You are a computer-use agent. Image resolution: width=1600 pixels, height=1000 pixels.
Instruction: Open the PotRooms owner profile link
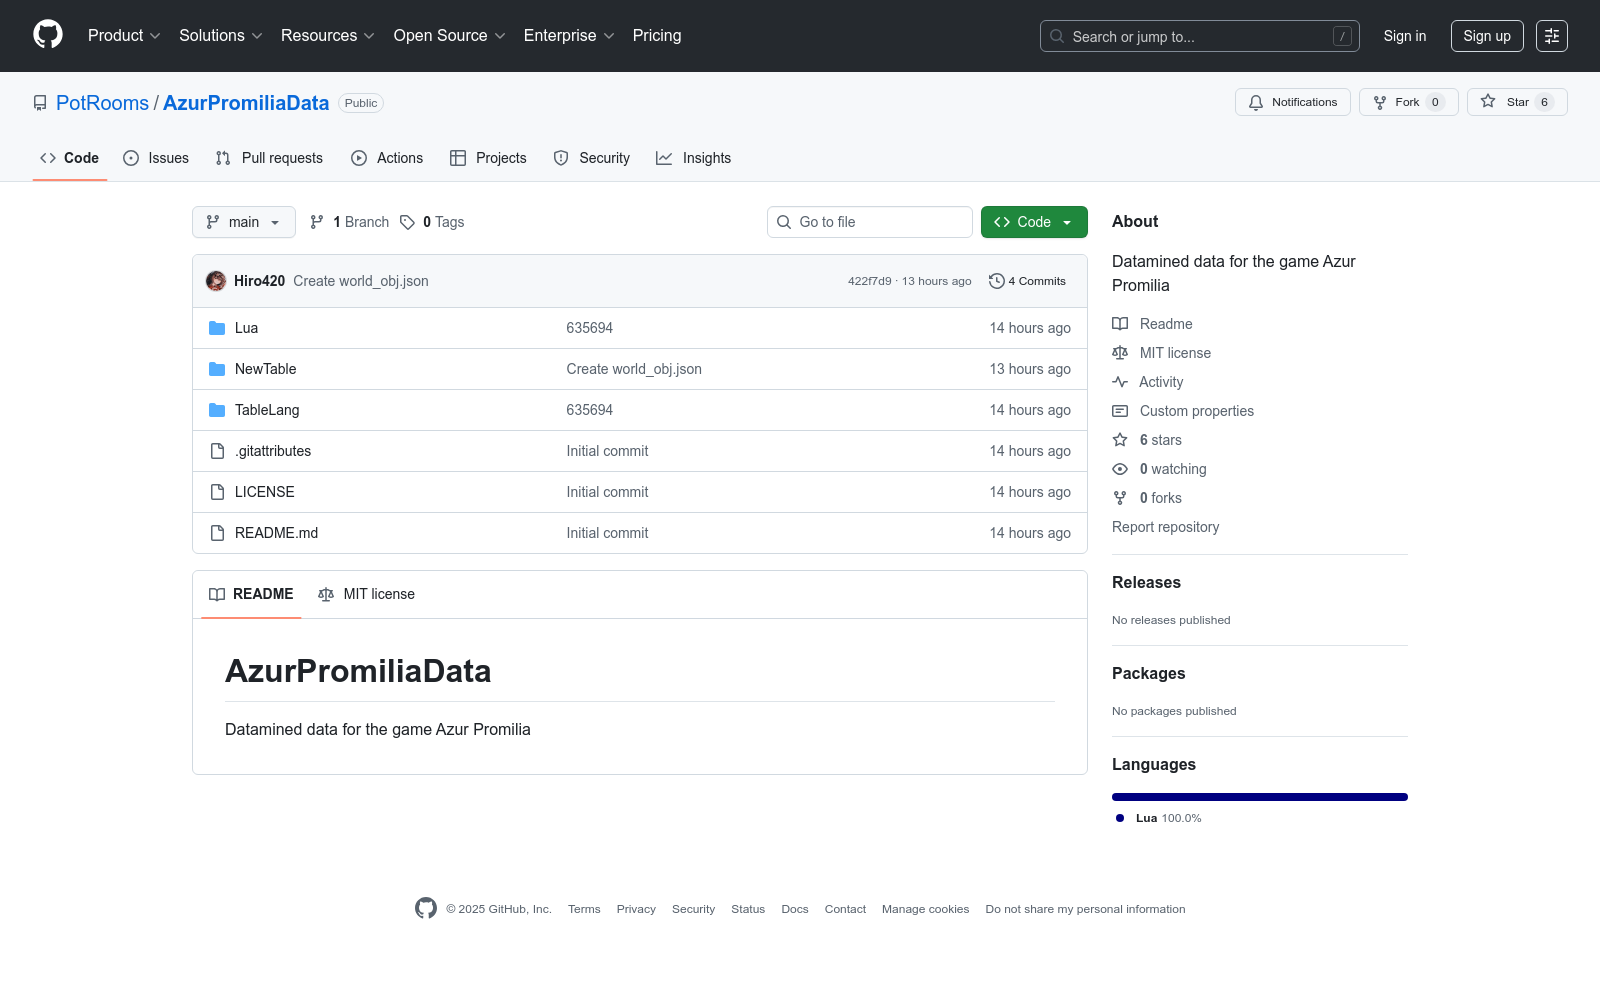(102, 103)
